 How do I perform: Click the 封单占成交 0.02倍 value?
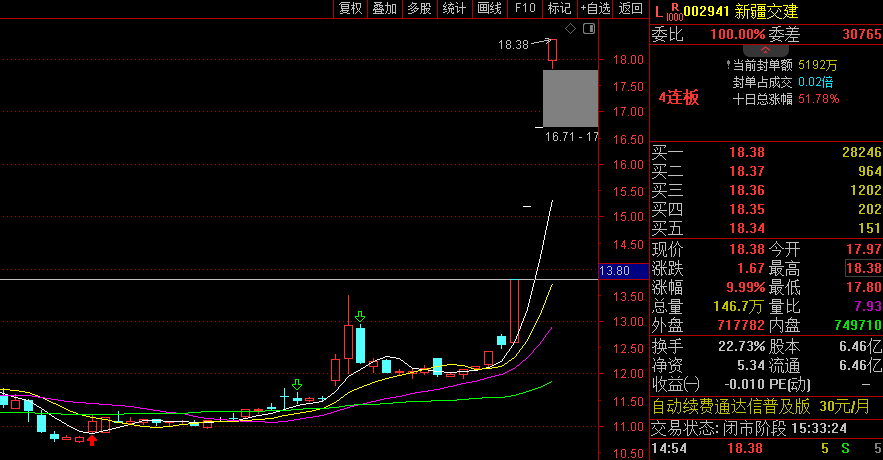tap(815, 82)
